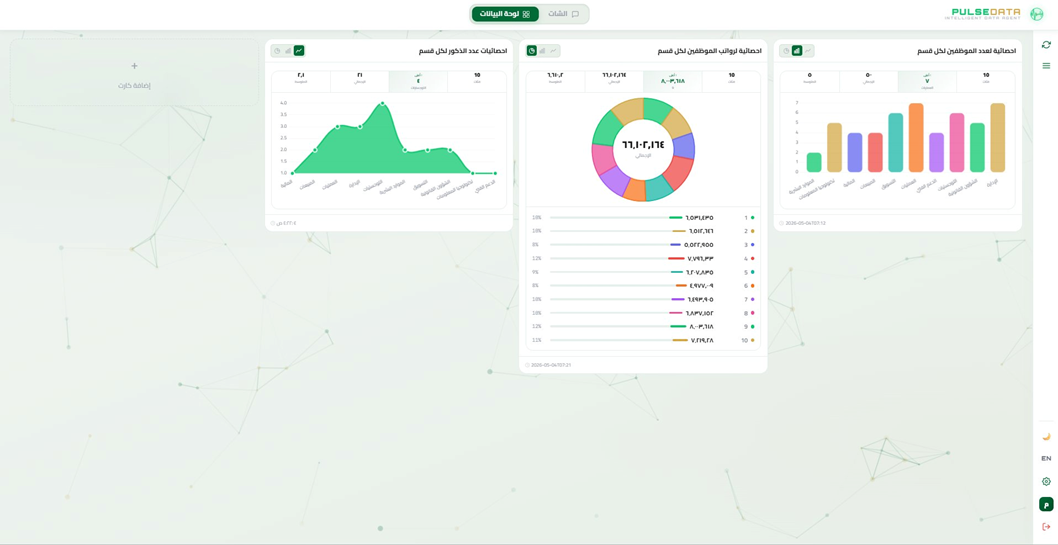1058x545 pixels.
Task: Click the إضافة كارت add card button
Action: pyautogui.click(x=134, y=73)
